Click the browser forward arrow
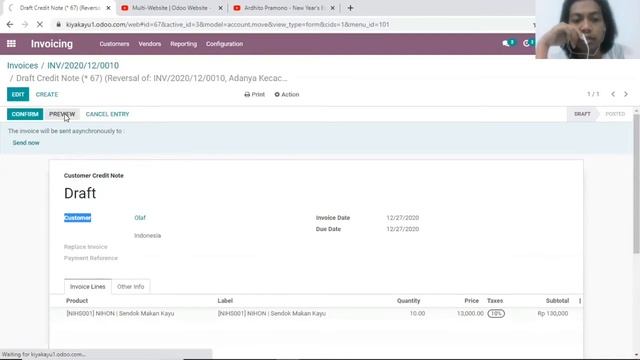640x360 pixels. point(25,24)
